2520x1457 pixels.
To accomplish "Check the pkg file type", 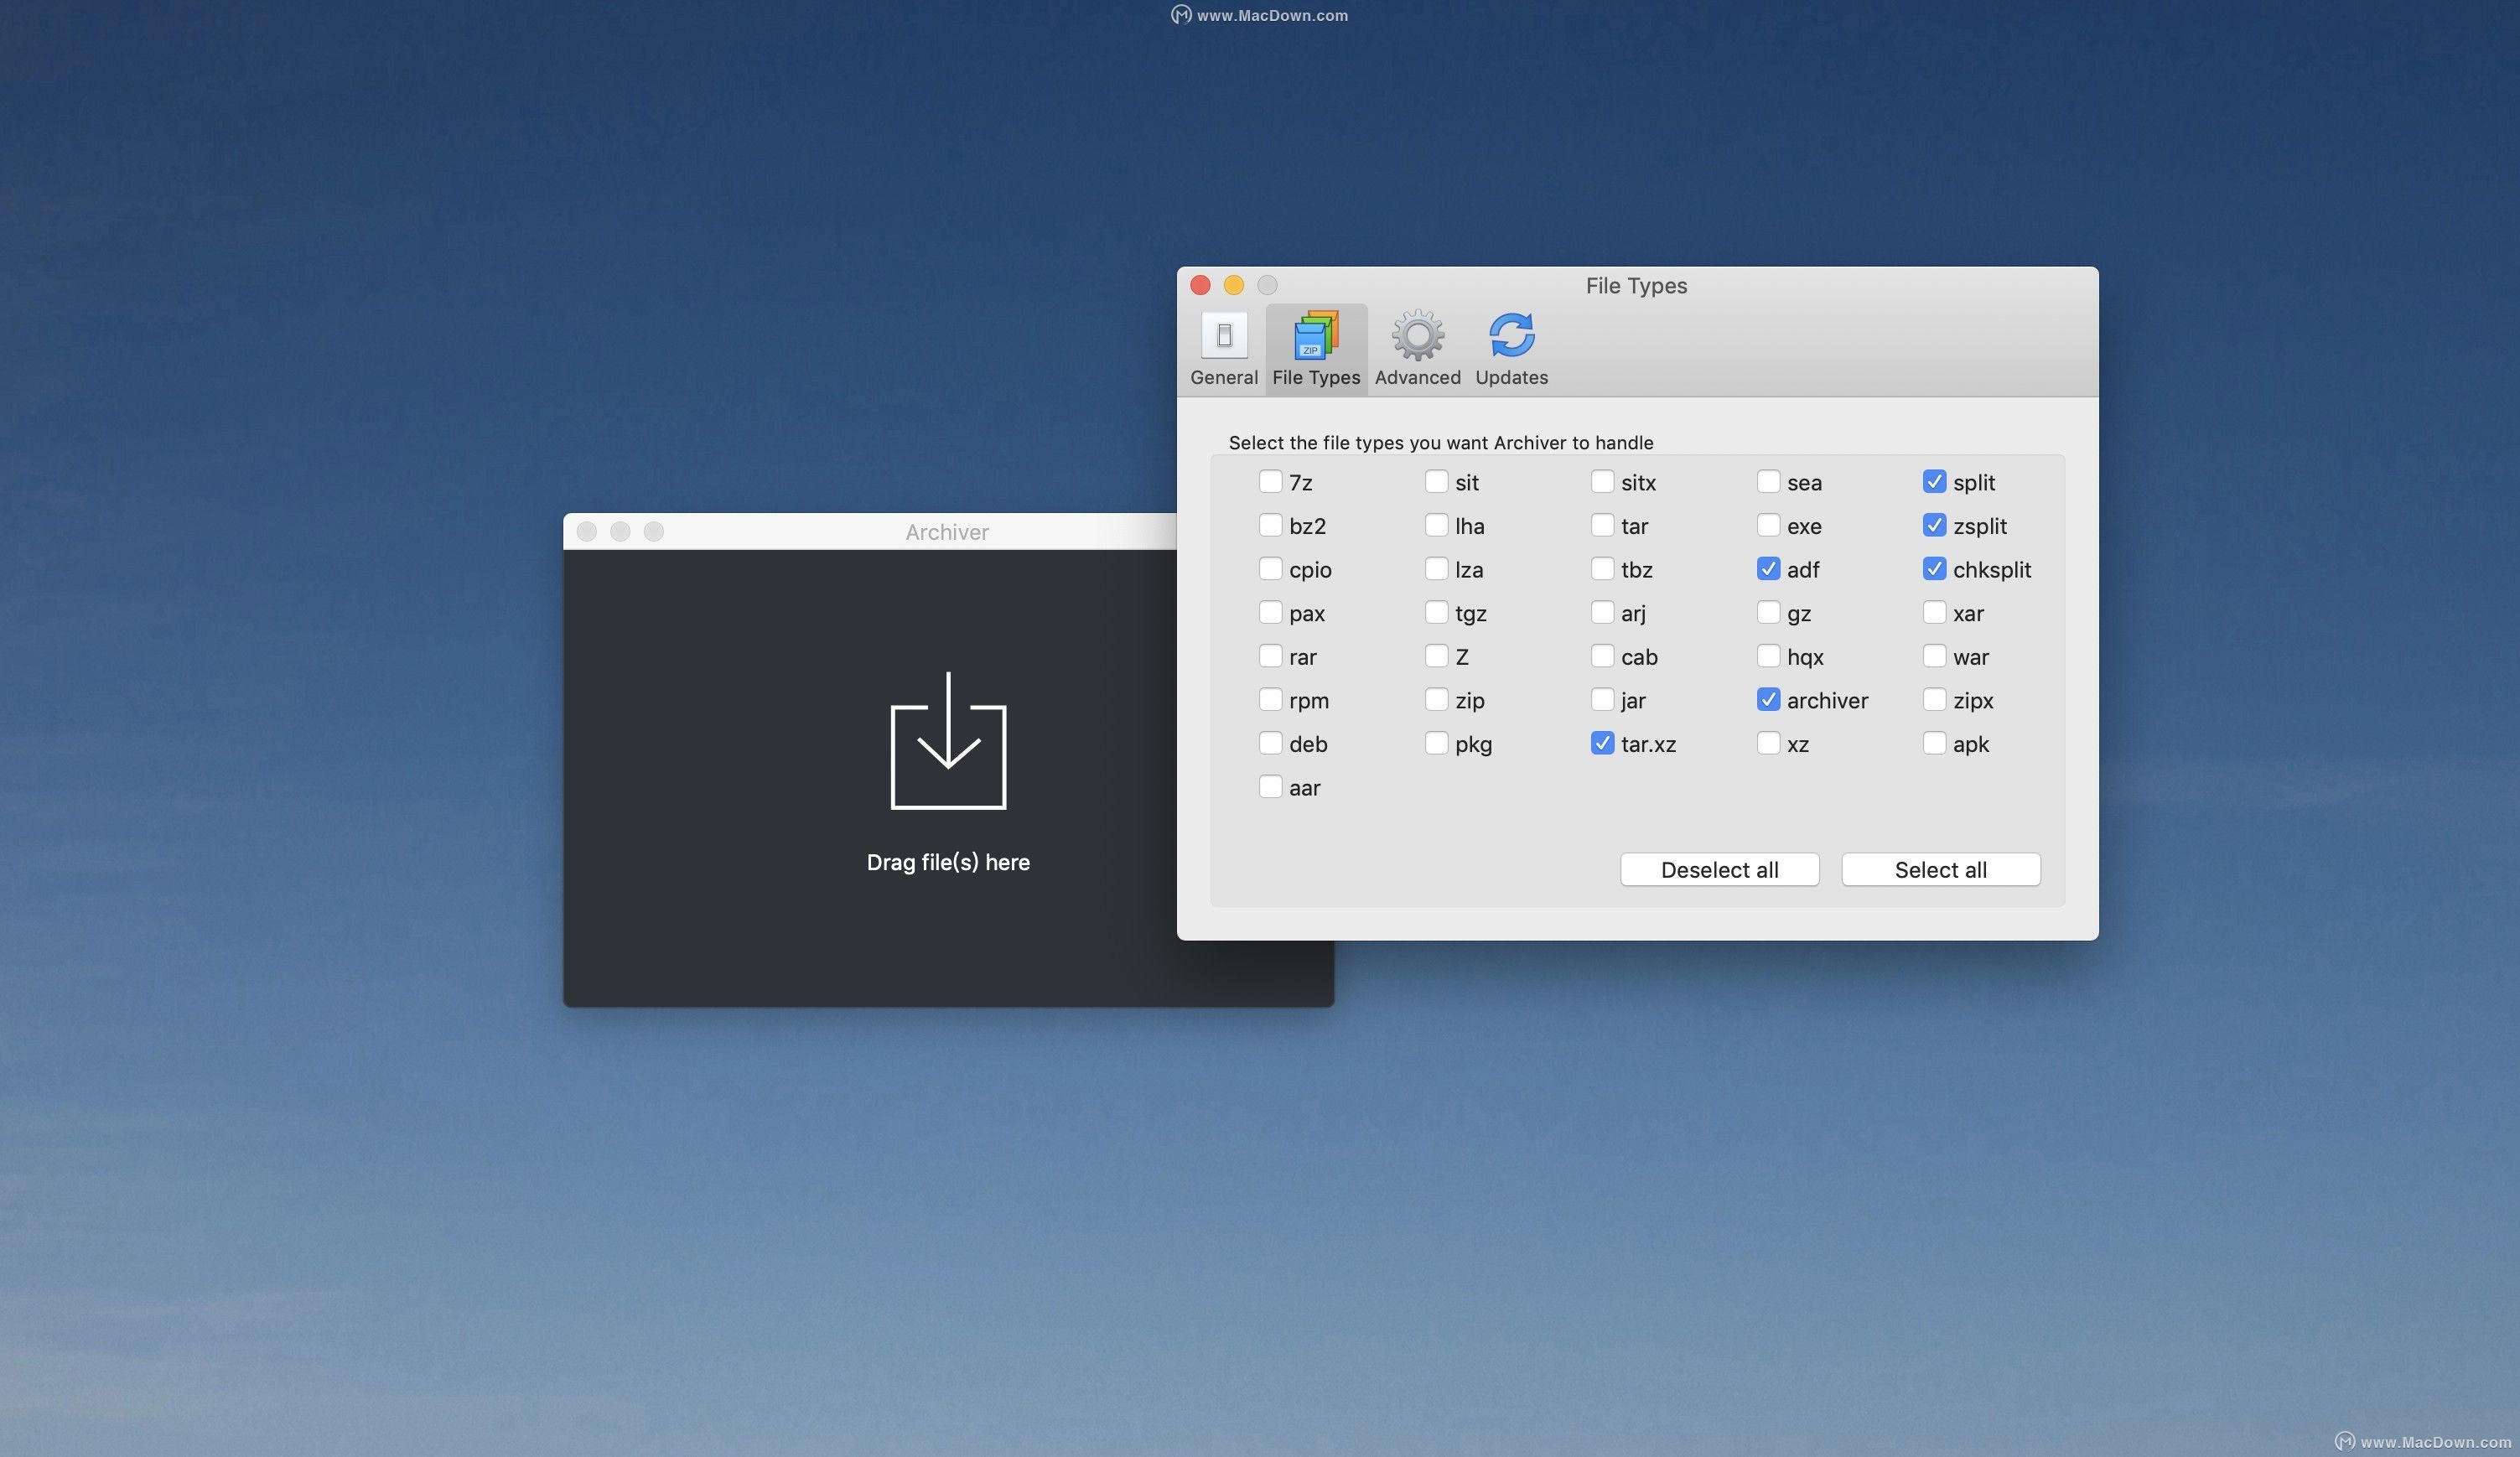I will tap(1436, 743).
